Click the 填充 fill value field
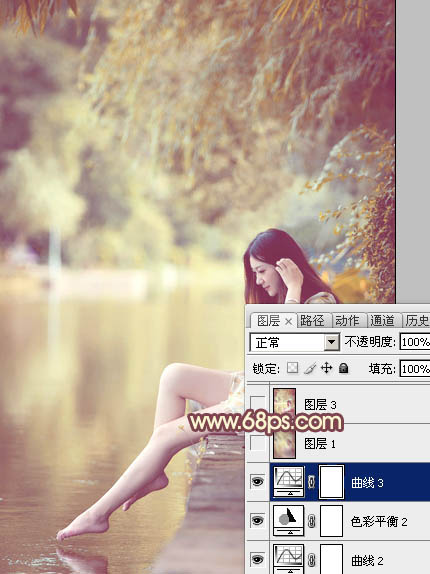This screenshot has width=430, height=574. pos(415,368)
